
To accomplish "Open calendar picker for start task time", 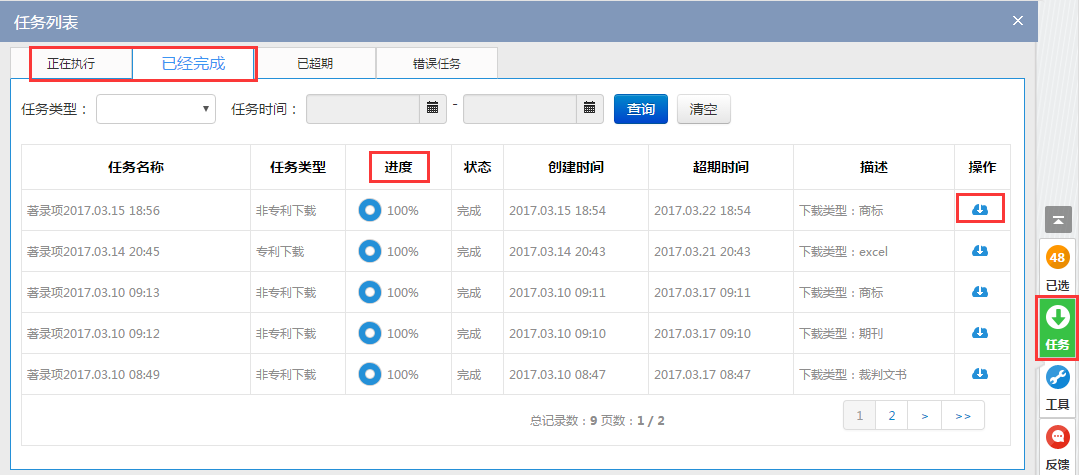I will [x=432, y=108].
